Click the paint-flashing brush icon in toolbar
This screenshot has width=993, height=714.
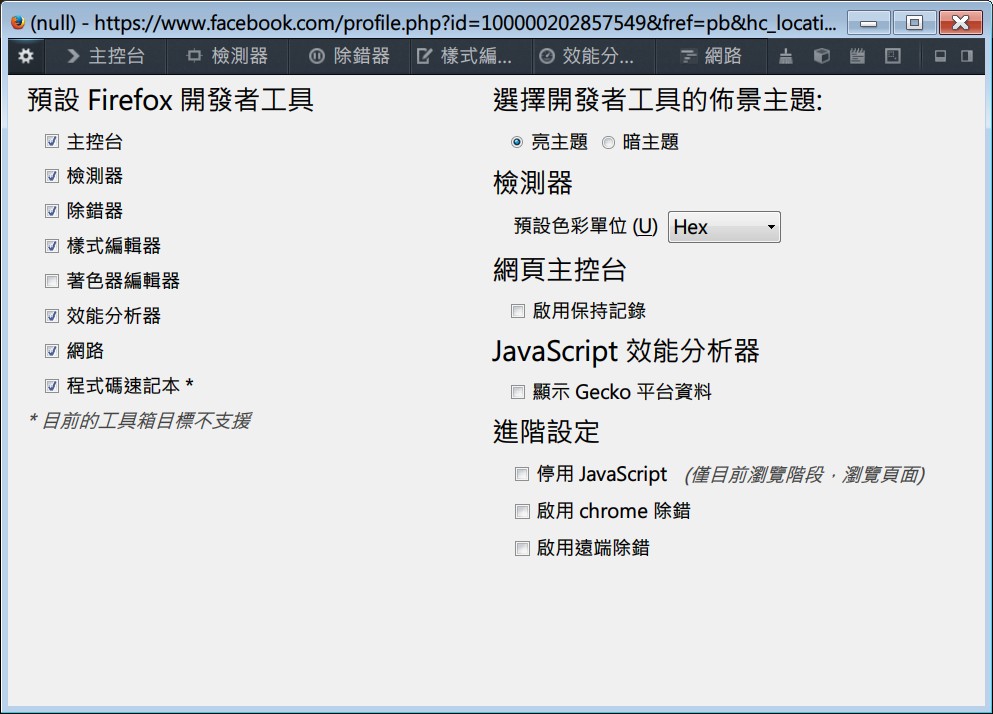[x=785, y=56]
